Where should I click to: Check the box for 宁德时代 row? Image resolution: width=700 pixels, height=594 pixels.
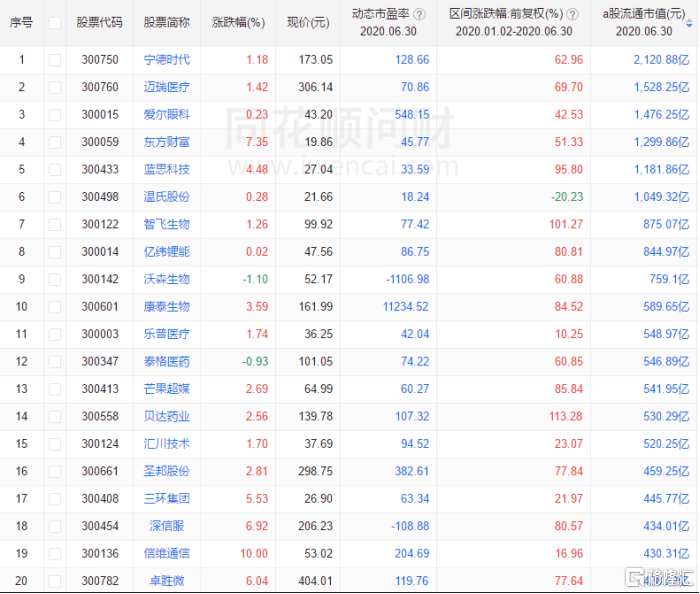(x=55, y=60)
